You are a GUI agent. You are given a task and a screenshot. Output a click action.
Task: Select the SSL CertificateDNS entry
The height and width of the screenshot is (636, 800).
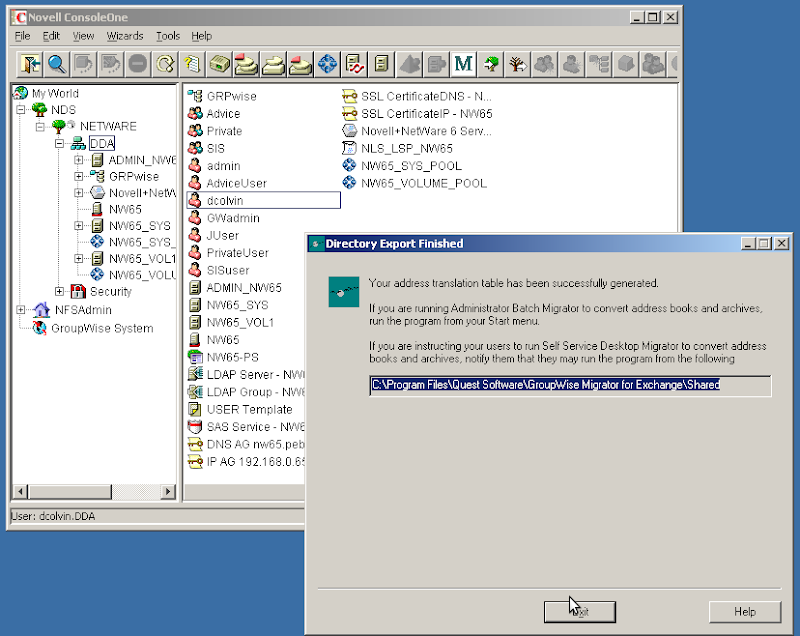[x=426, y=96]
